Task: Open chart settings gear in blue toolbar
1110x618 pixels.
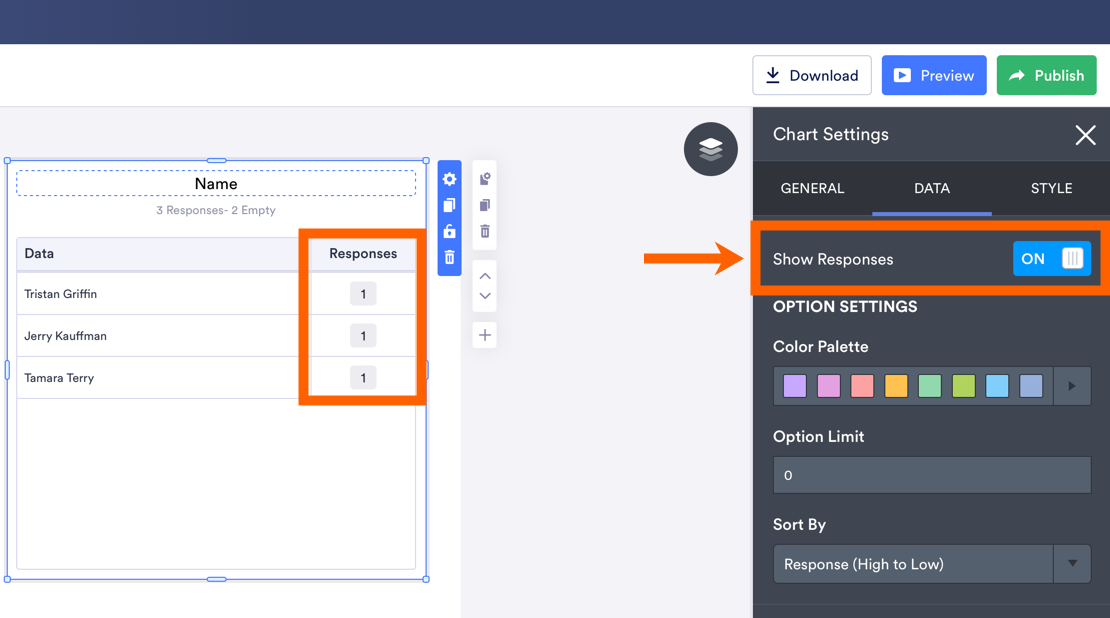Action: coord(450,180)
